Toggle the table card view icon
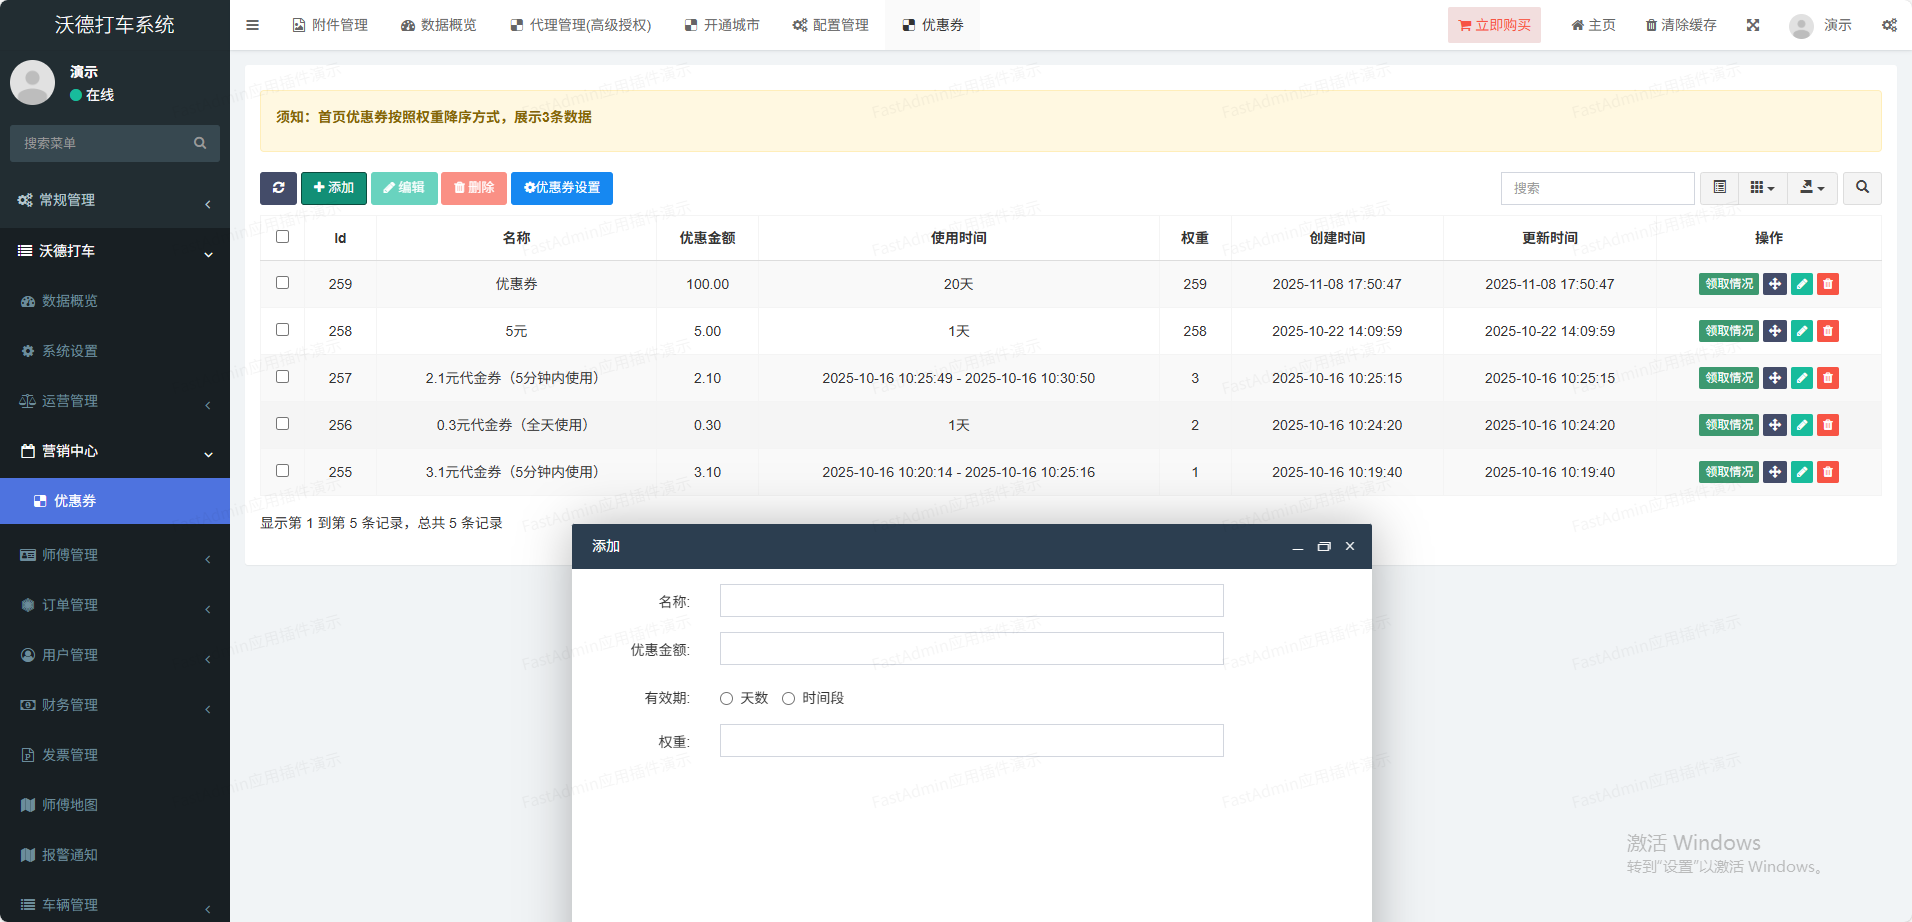This screenshot has height=922, width=1912. coord(1719,188)
